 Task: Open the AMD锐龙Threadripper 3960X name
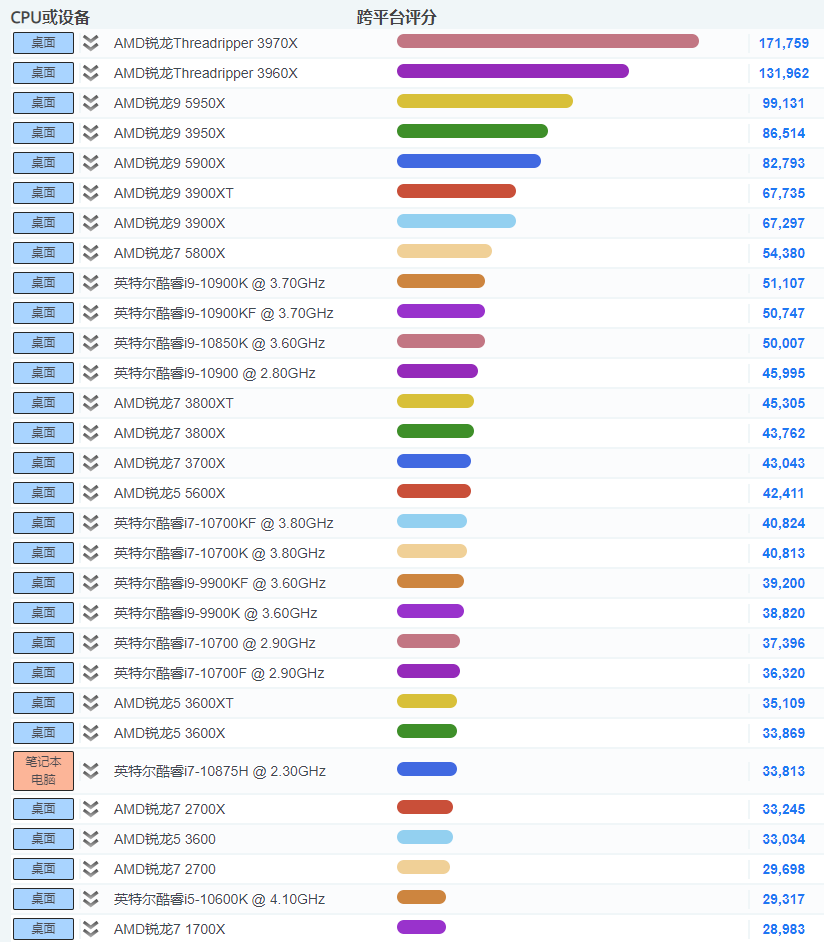click(x=205, y=73)
